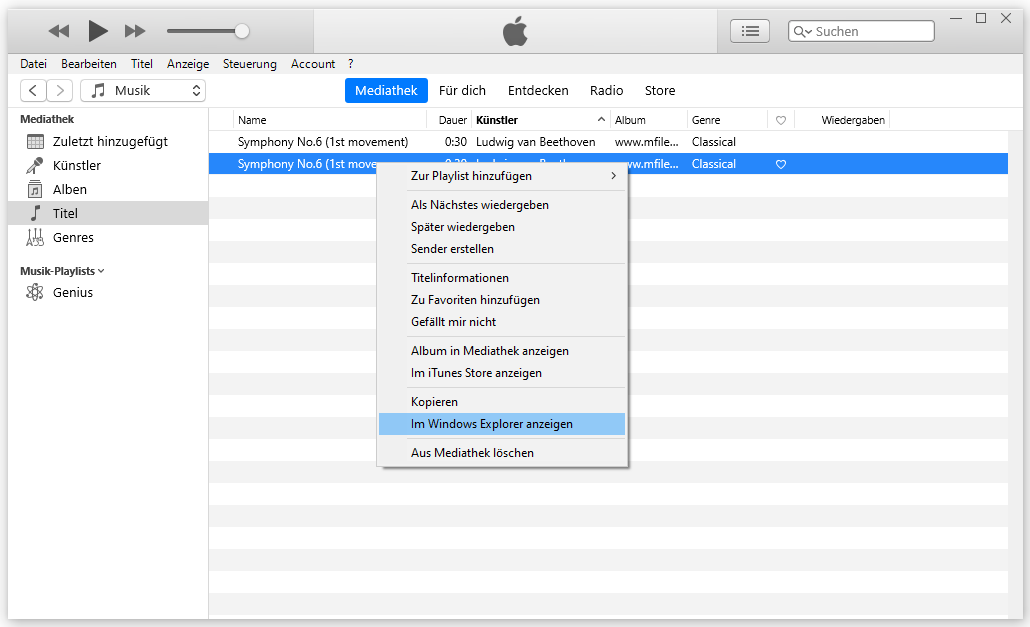Collapse the Musik-Playlists section chevron

pos(101,271)
